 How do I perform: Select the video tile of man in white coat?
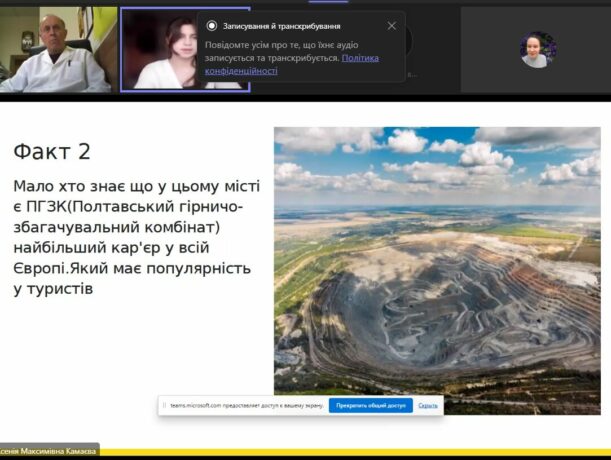click(57, 50)
